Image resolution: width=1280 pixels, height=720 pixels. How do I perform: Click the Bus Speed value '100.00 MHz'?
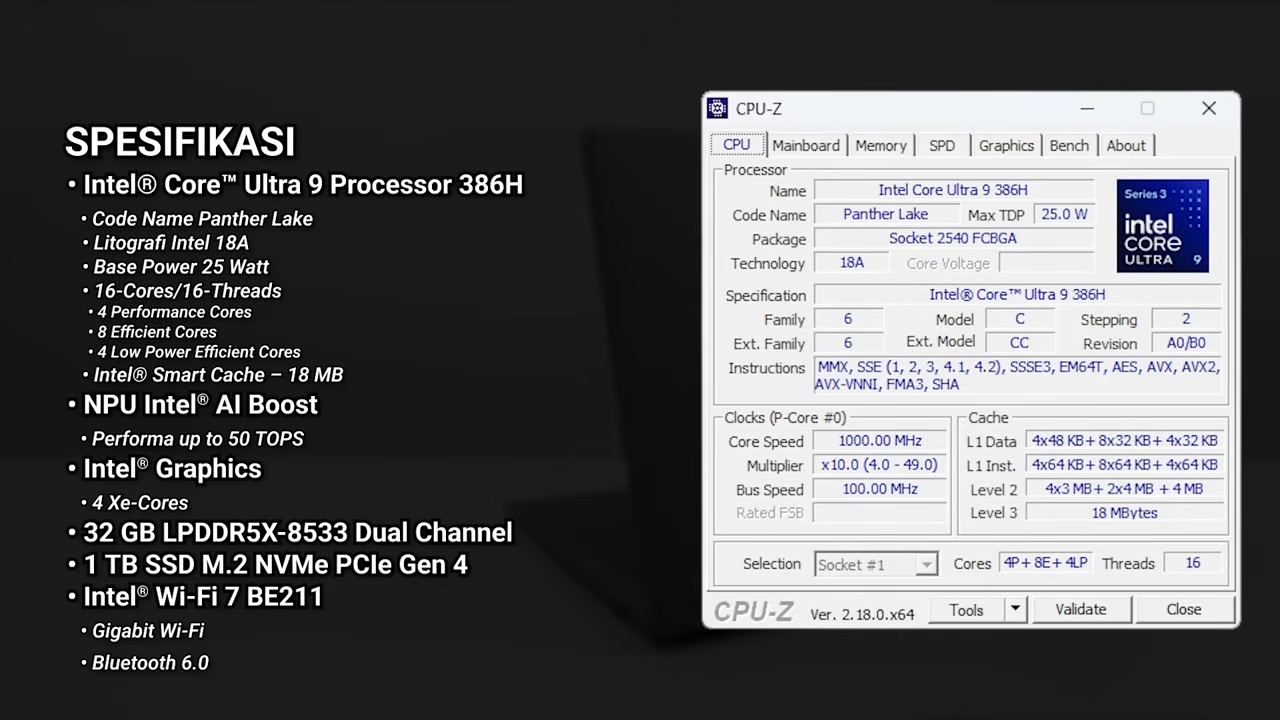click(x=880, y=489)
